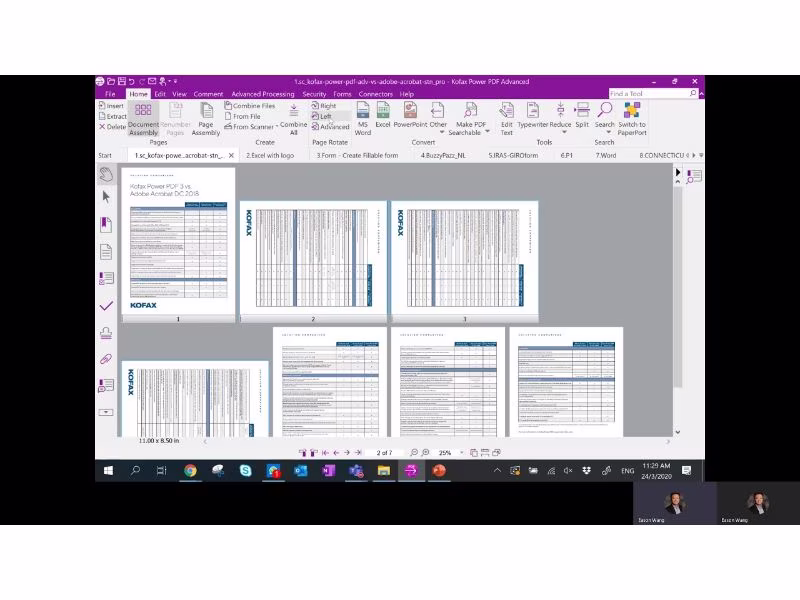
Task: Switch to 2.Excel with logo document tab
Action: coord(270,155)
